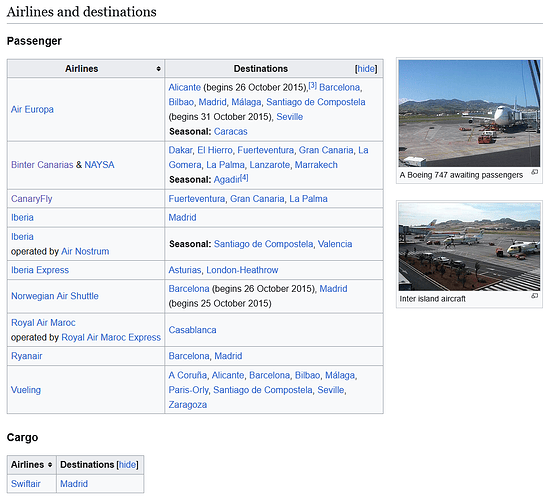Follow the El Hierro destination link

(215, 150)
